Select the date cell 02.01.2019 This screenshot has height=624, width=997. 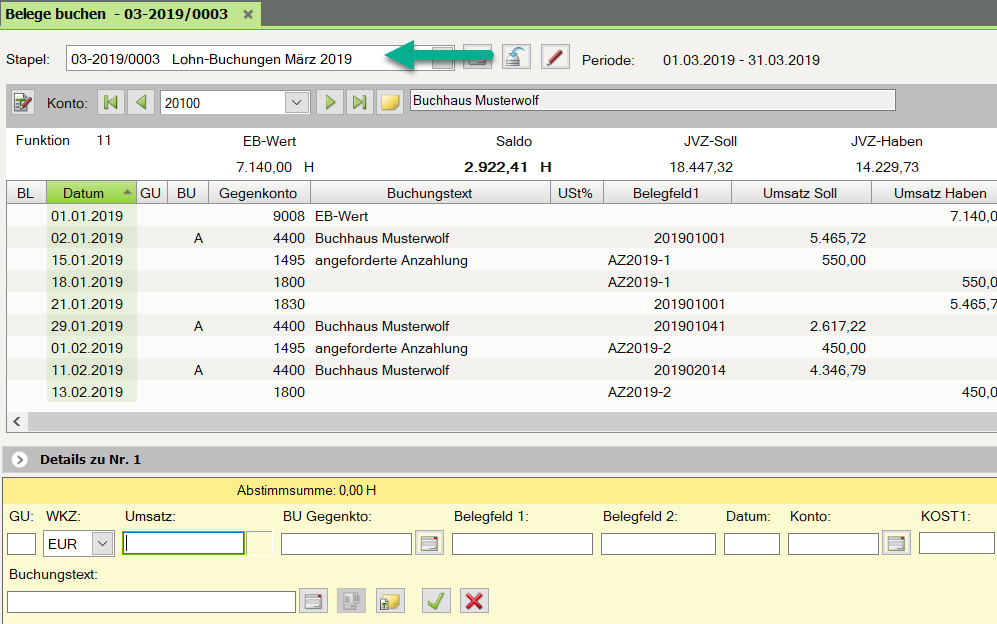[x=87, y=239]
